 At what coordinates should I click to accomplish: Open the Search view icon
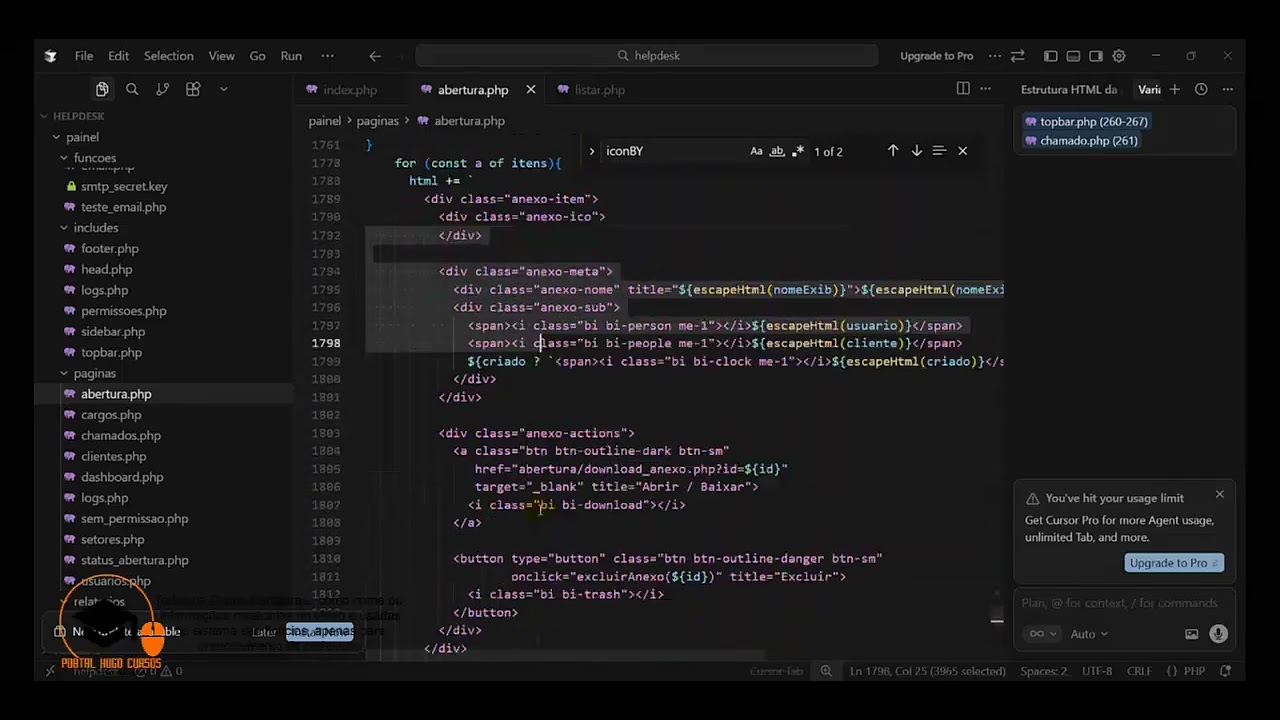132,89
